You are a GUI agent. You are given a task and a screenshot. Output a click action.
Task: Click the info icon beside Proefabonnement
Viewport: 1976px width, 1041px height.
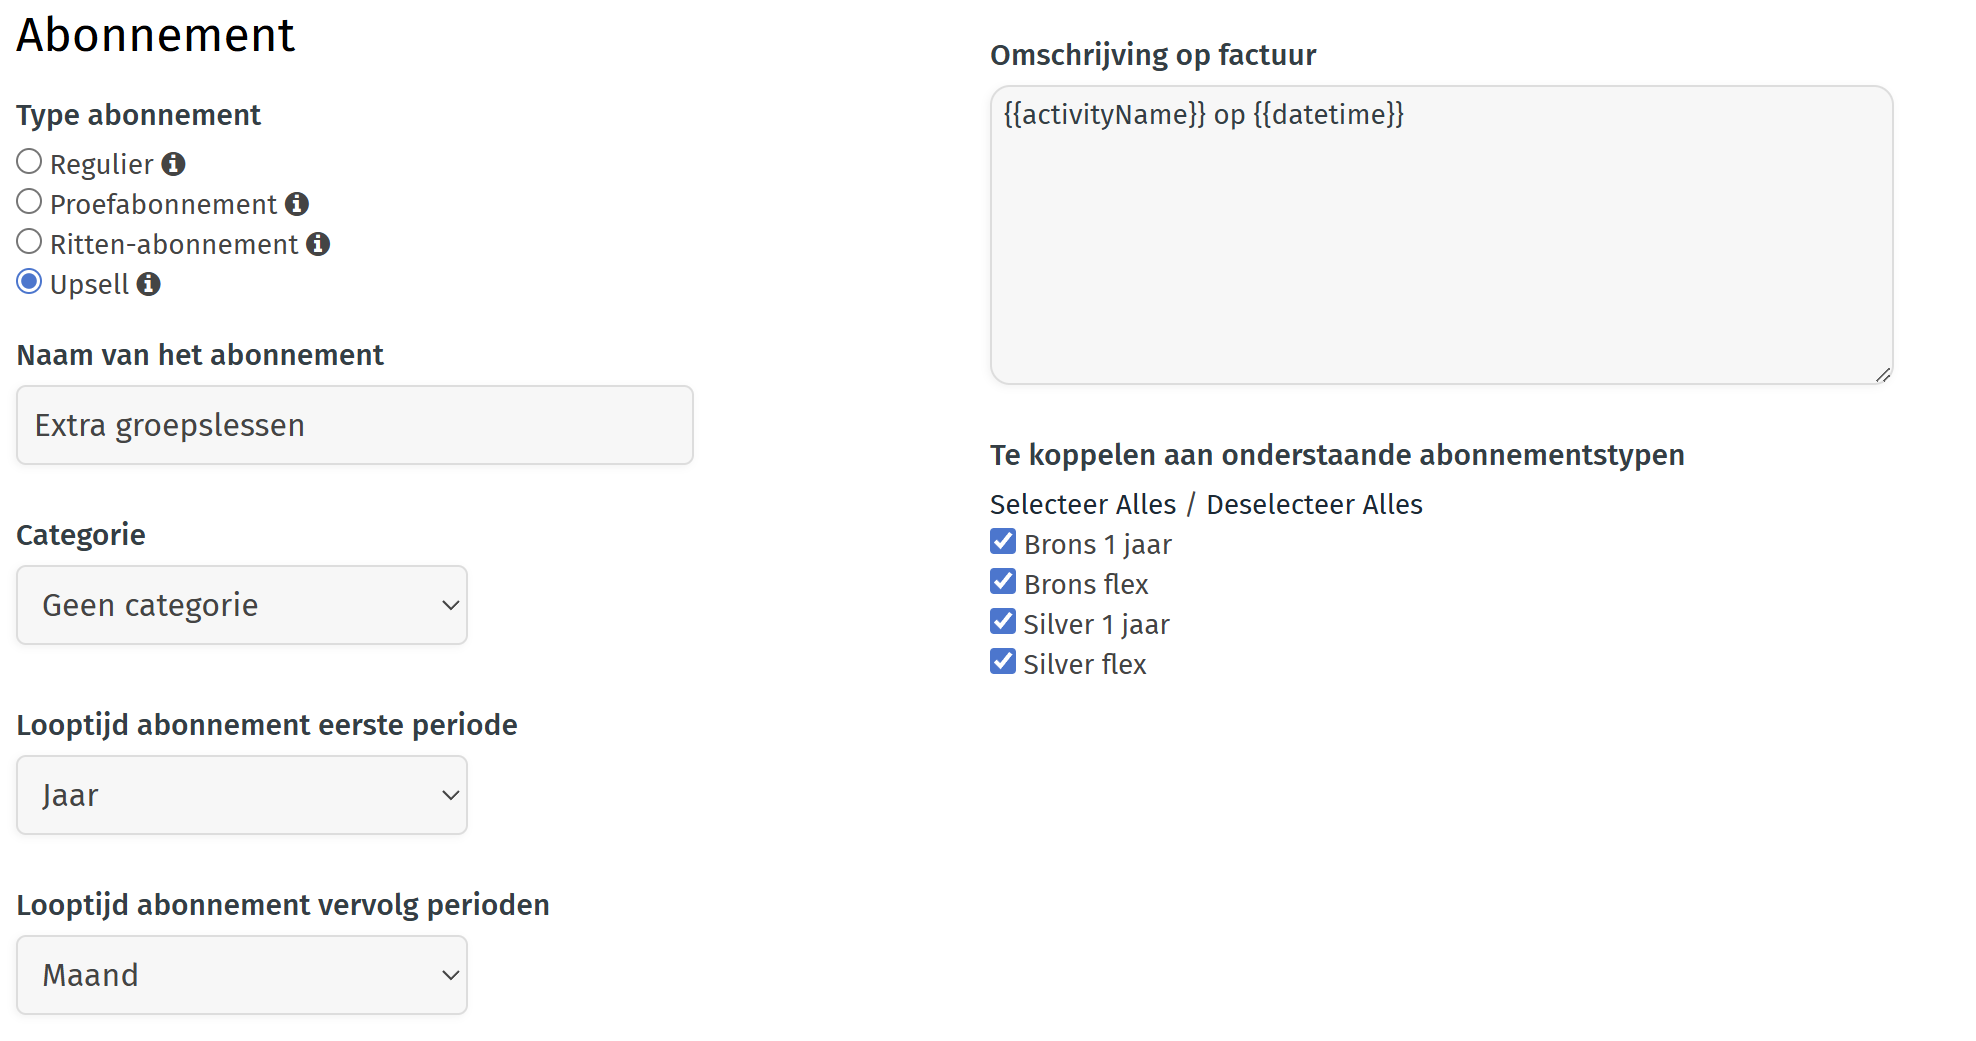pos(297,204)
